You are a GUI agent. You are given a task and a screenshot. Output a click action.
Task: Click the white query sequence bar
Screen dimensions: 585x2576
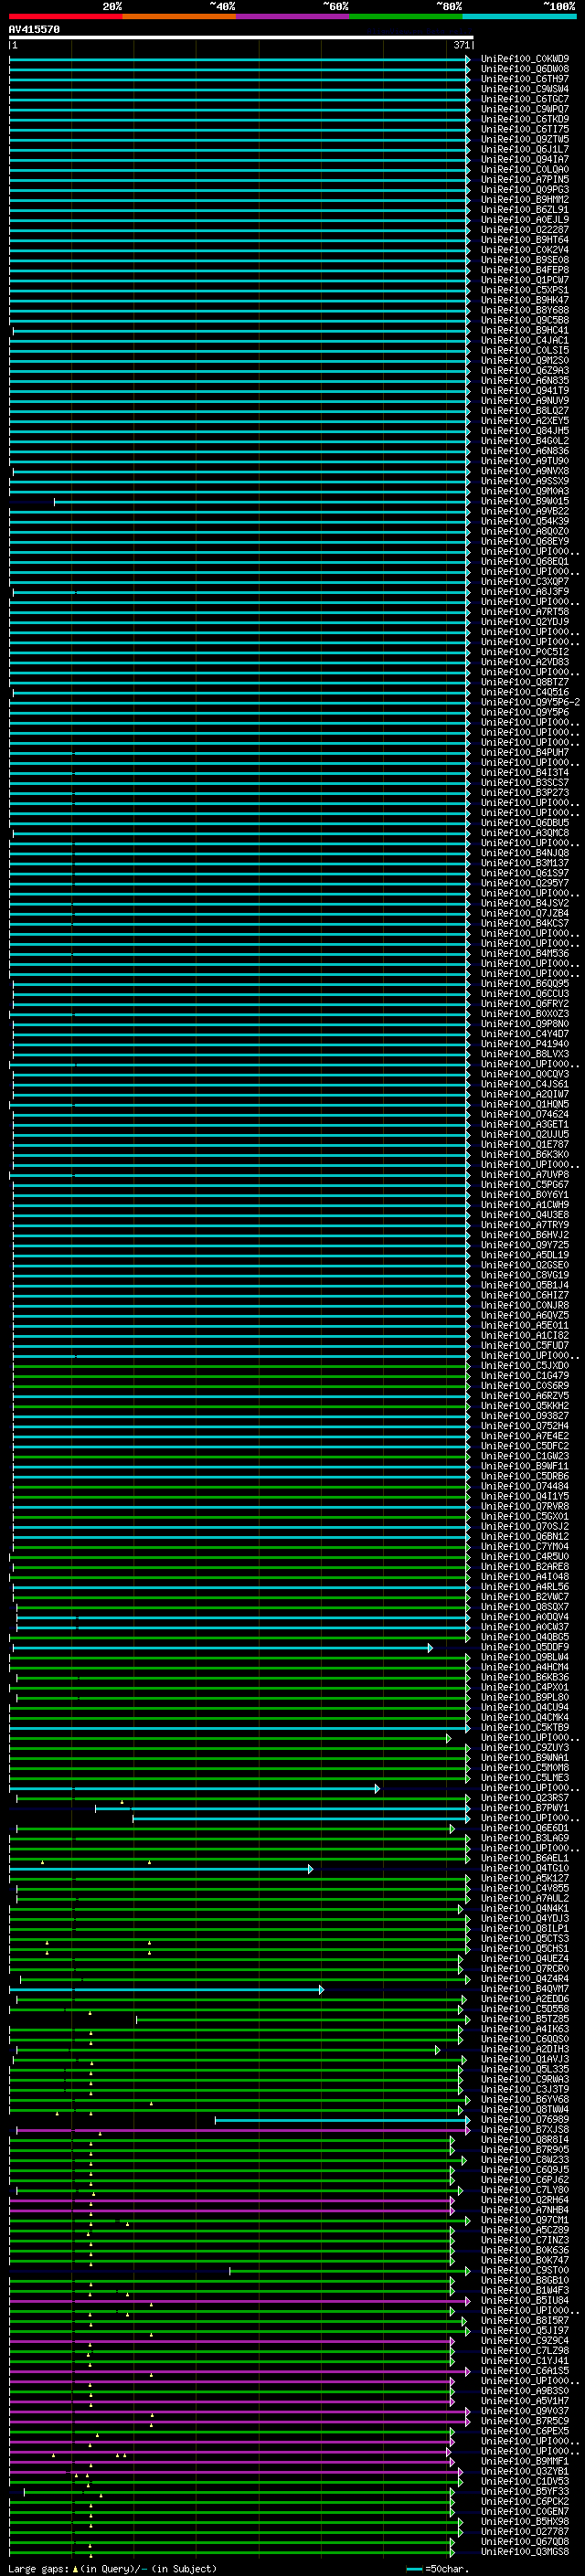(x=240, y=38)
